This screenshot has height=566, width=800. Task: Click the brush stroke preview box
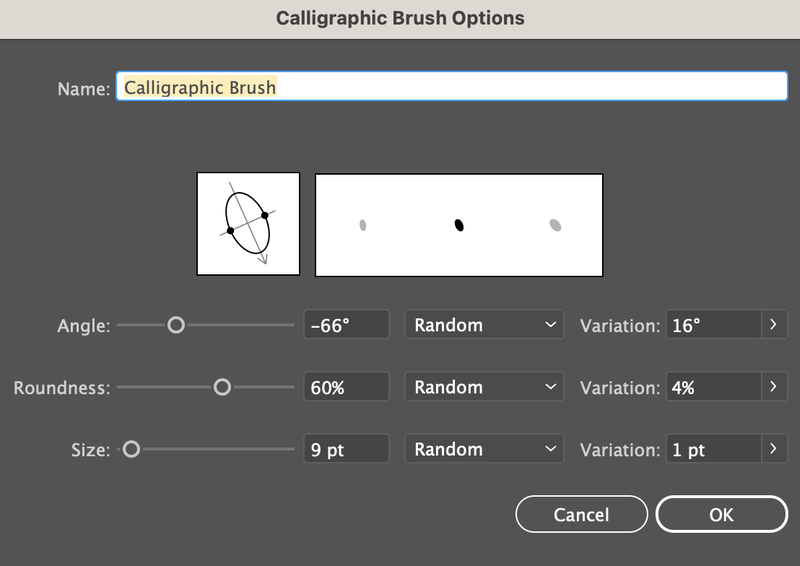(459, 225)
